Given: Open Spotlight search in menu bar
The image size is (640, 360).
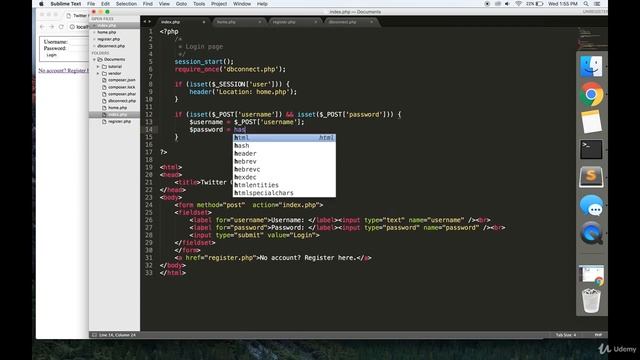Looking at the screenshot, I should coord(586,4).
